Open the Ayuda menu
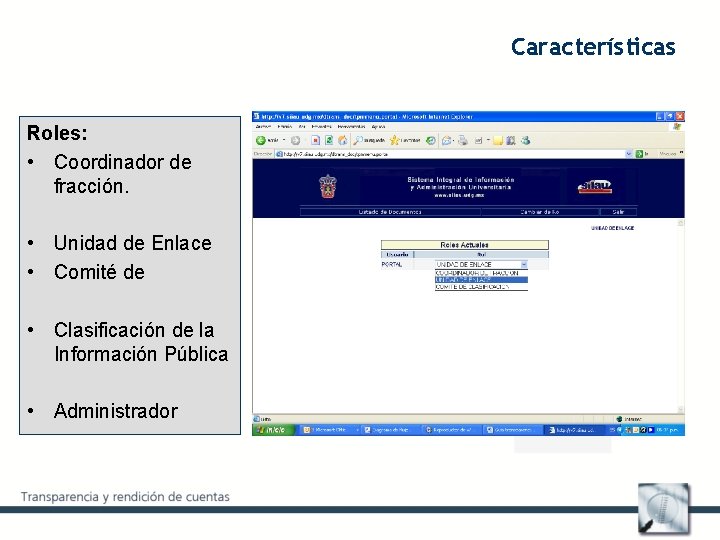This screenshot has height=540, width=720. coord(378,126)
